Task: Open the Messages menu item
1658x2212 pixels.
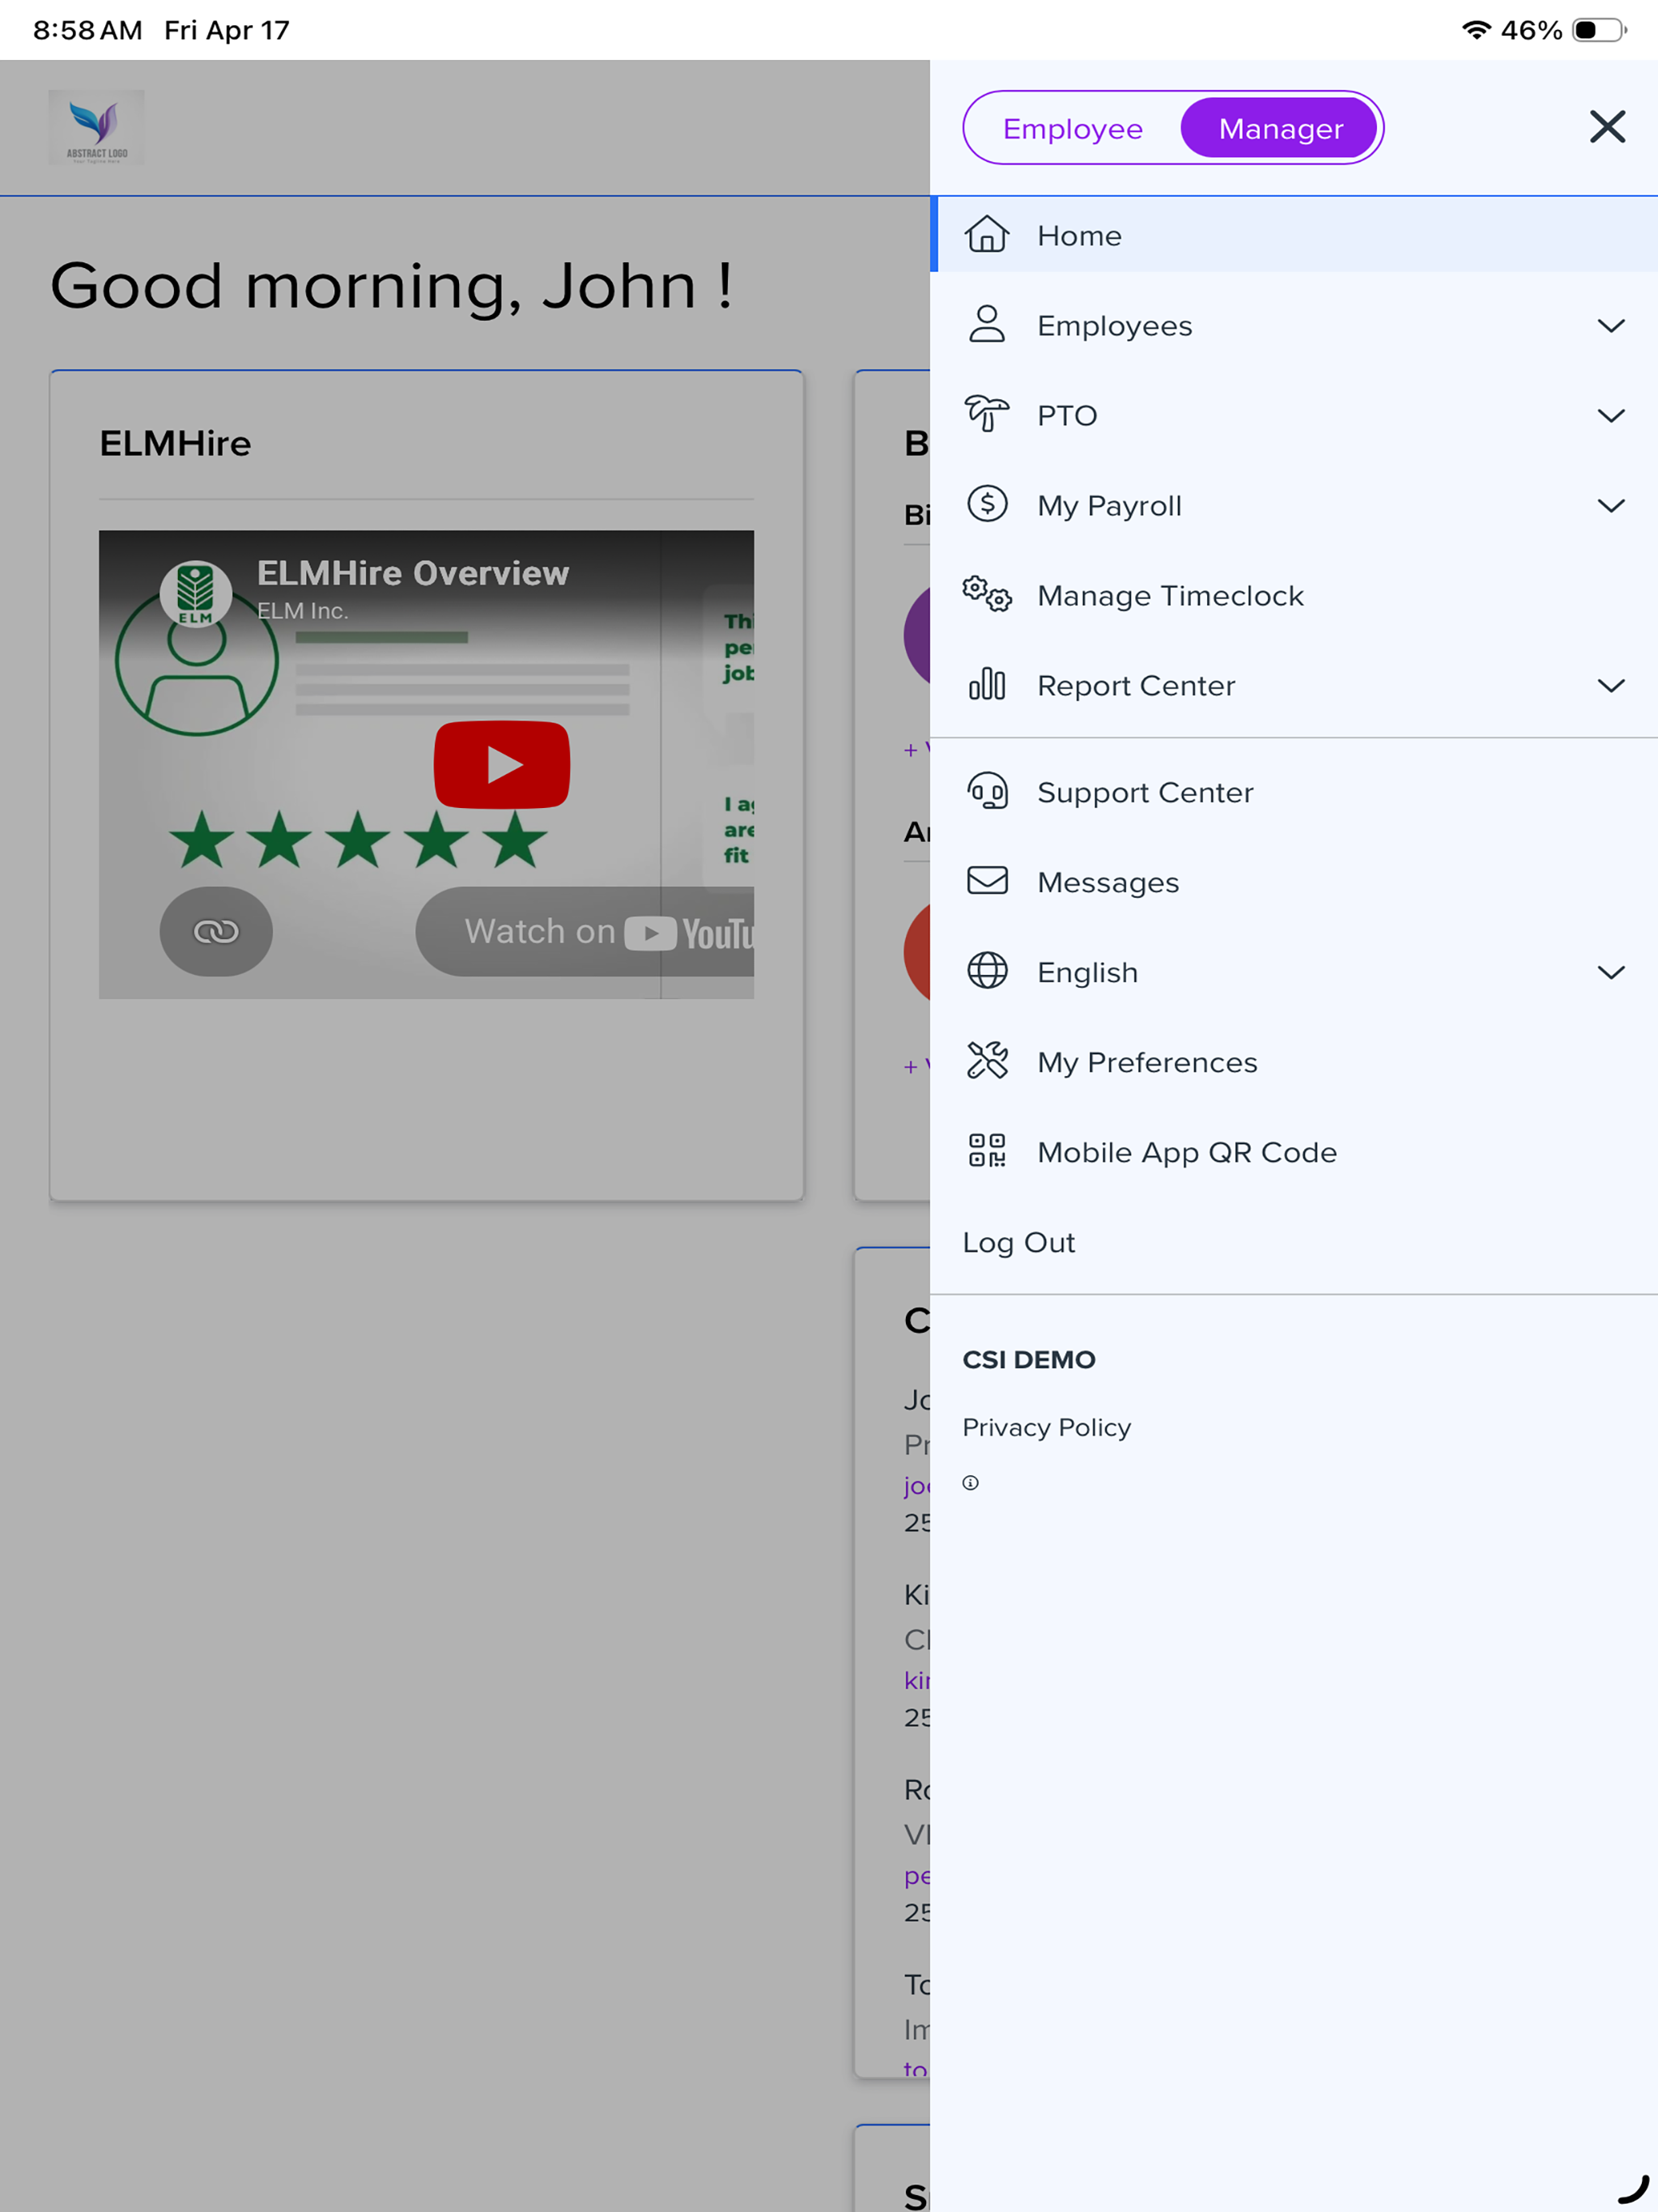Action: click(x=1294, y=883)
